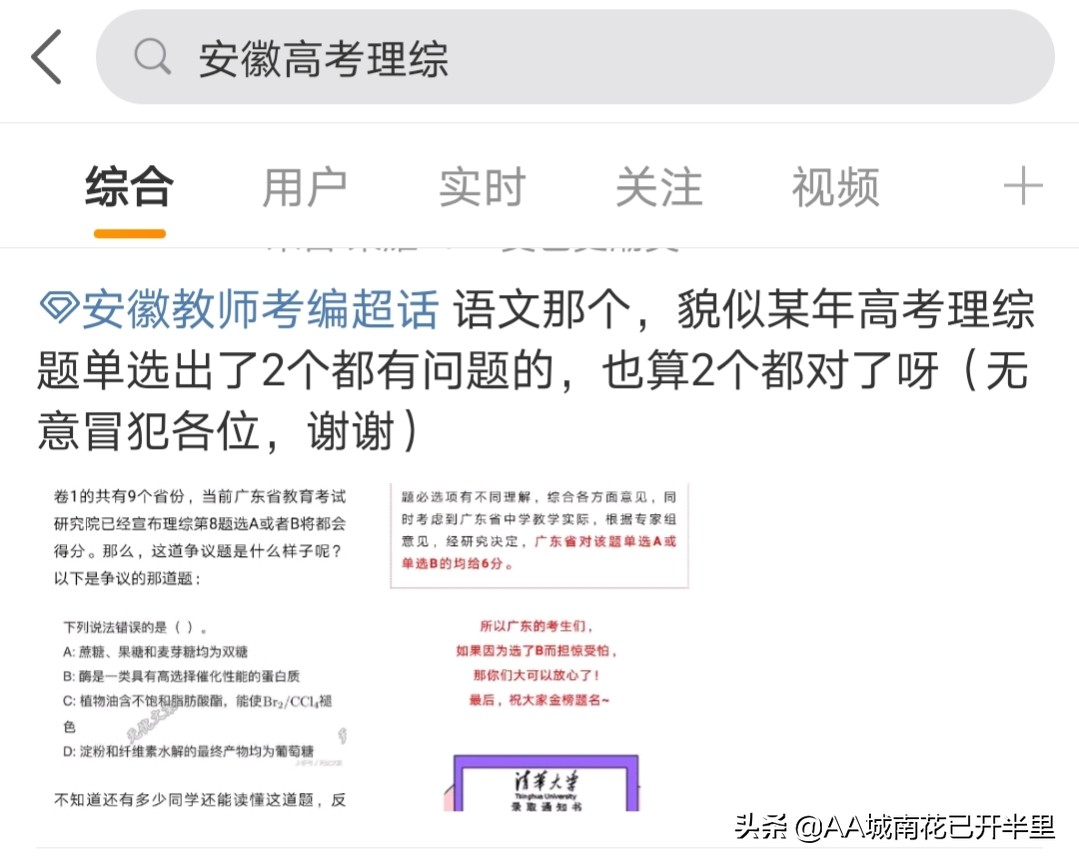Switch to the 用户 tab

click(305, 186)
